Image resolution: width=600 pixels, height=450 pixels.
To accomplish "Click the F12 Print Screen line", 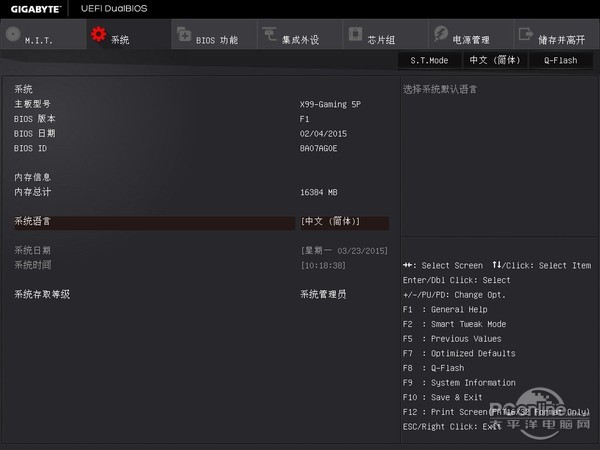I will [496, 412].
